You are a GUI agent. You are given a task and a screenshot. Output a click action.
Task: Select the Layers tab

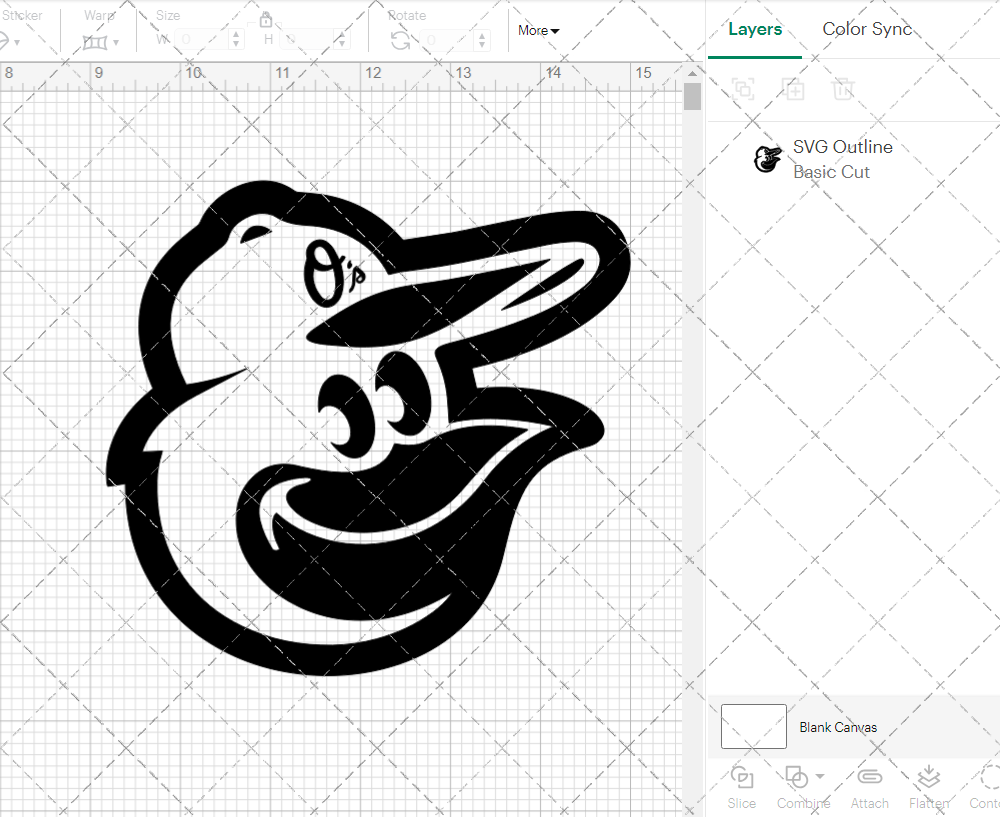click(x=755, y=29)
